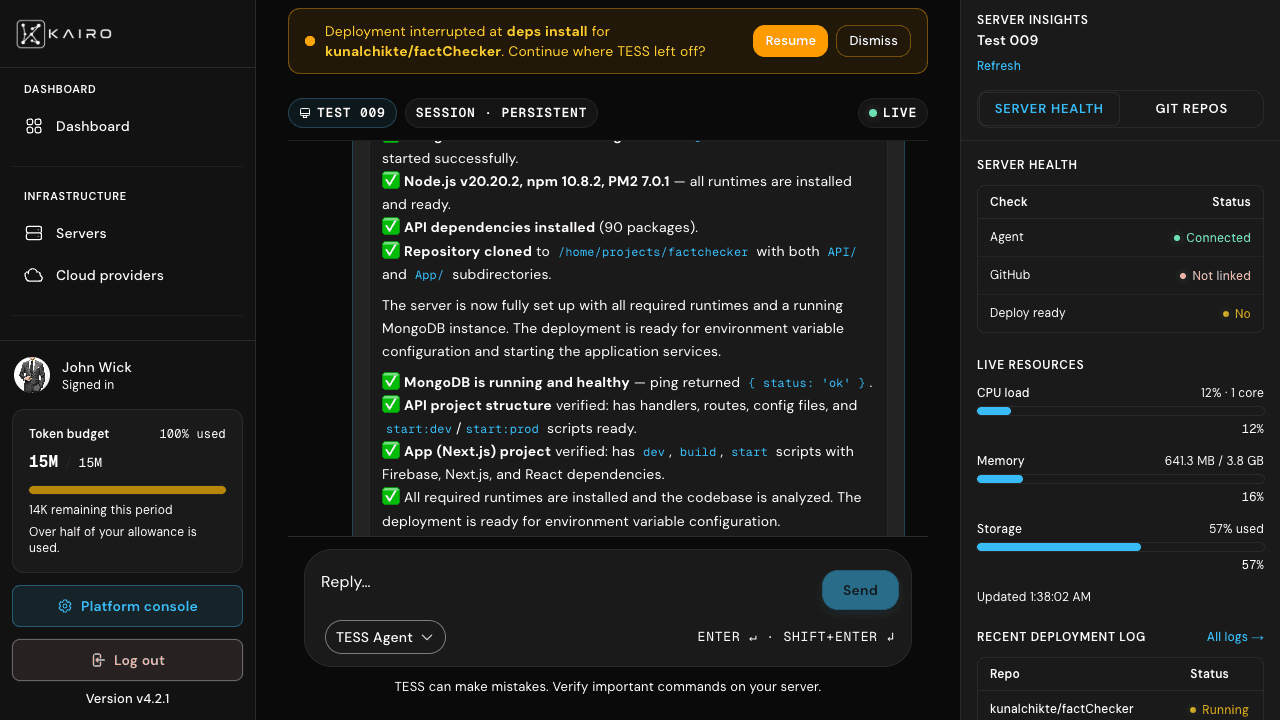Viewport: 1280px width, 720px height.
Task: Click the Running status in deployment log
Action: [x=1219, y=710]
